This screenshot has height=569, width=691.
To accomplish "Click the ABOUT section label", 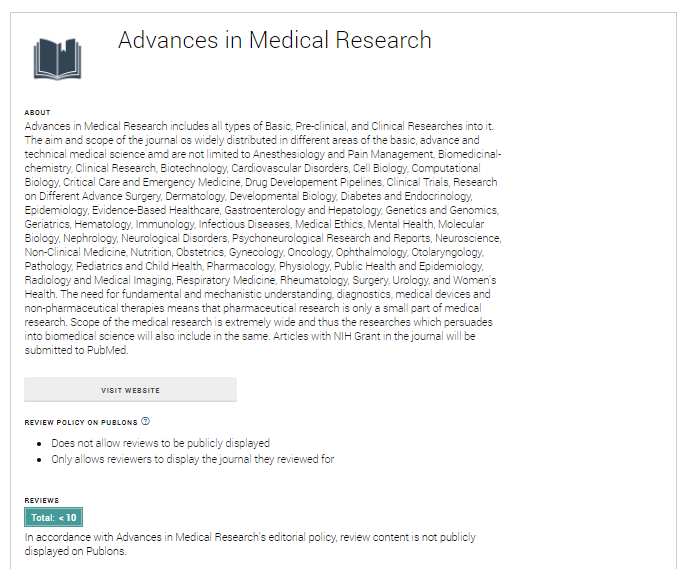I will 37,113.
